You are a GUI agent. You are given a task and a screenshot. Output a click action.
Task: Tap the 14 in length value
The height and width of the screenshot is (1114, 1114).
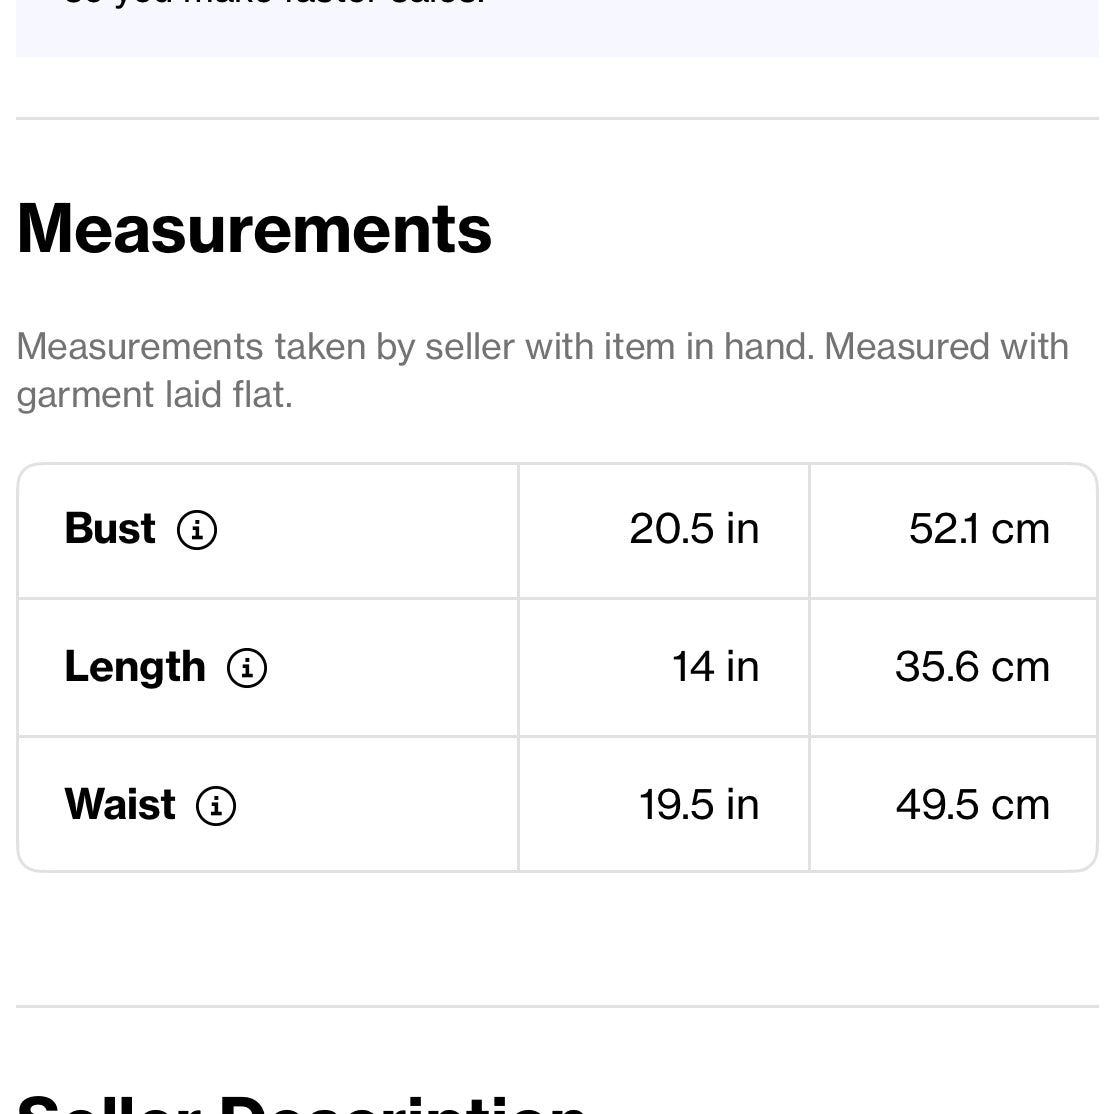click(x=715, y=667)
